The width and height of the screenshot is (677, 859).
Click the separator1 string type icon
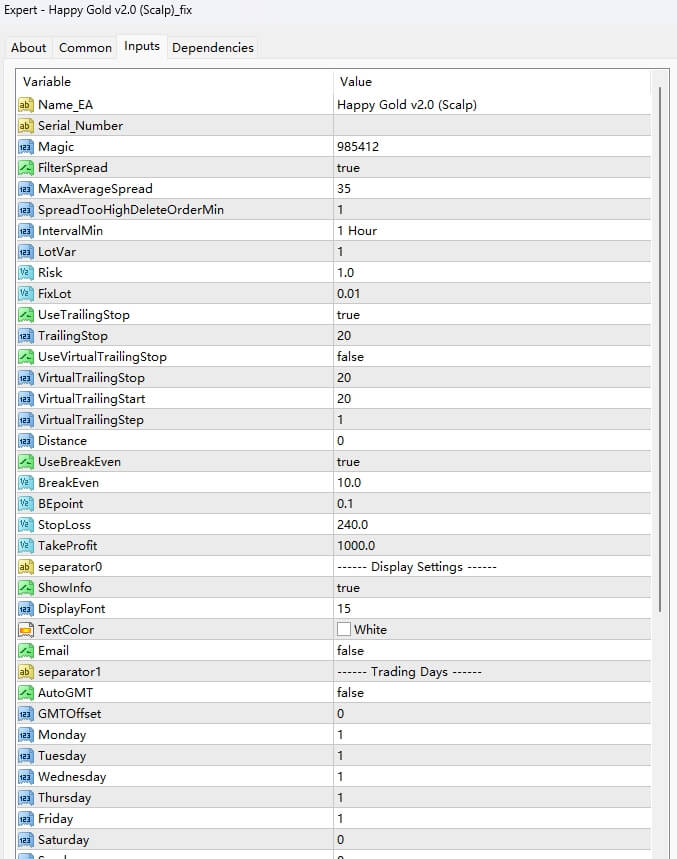[26, 672]
